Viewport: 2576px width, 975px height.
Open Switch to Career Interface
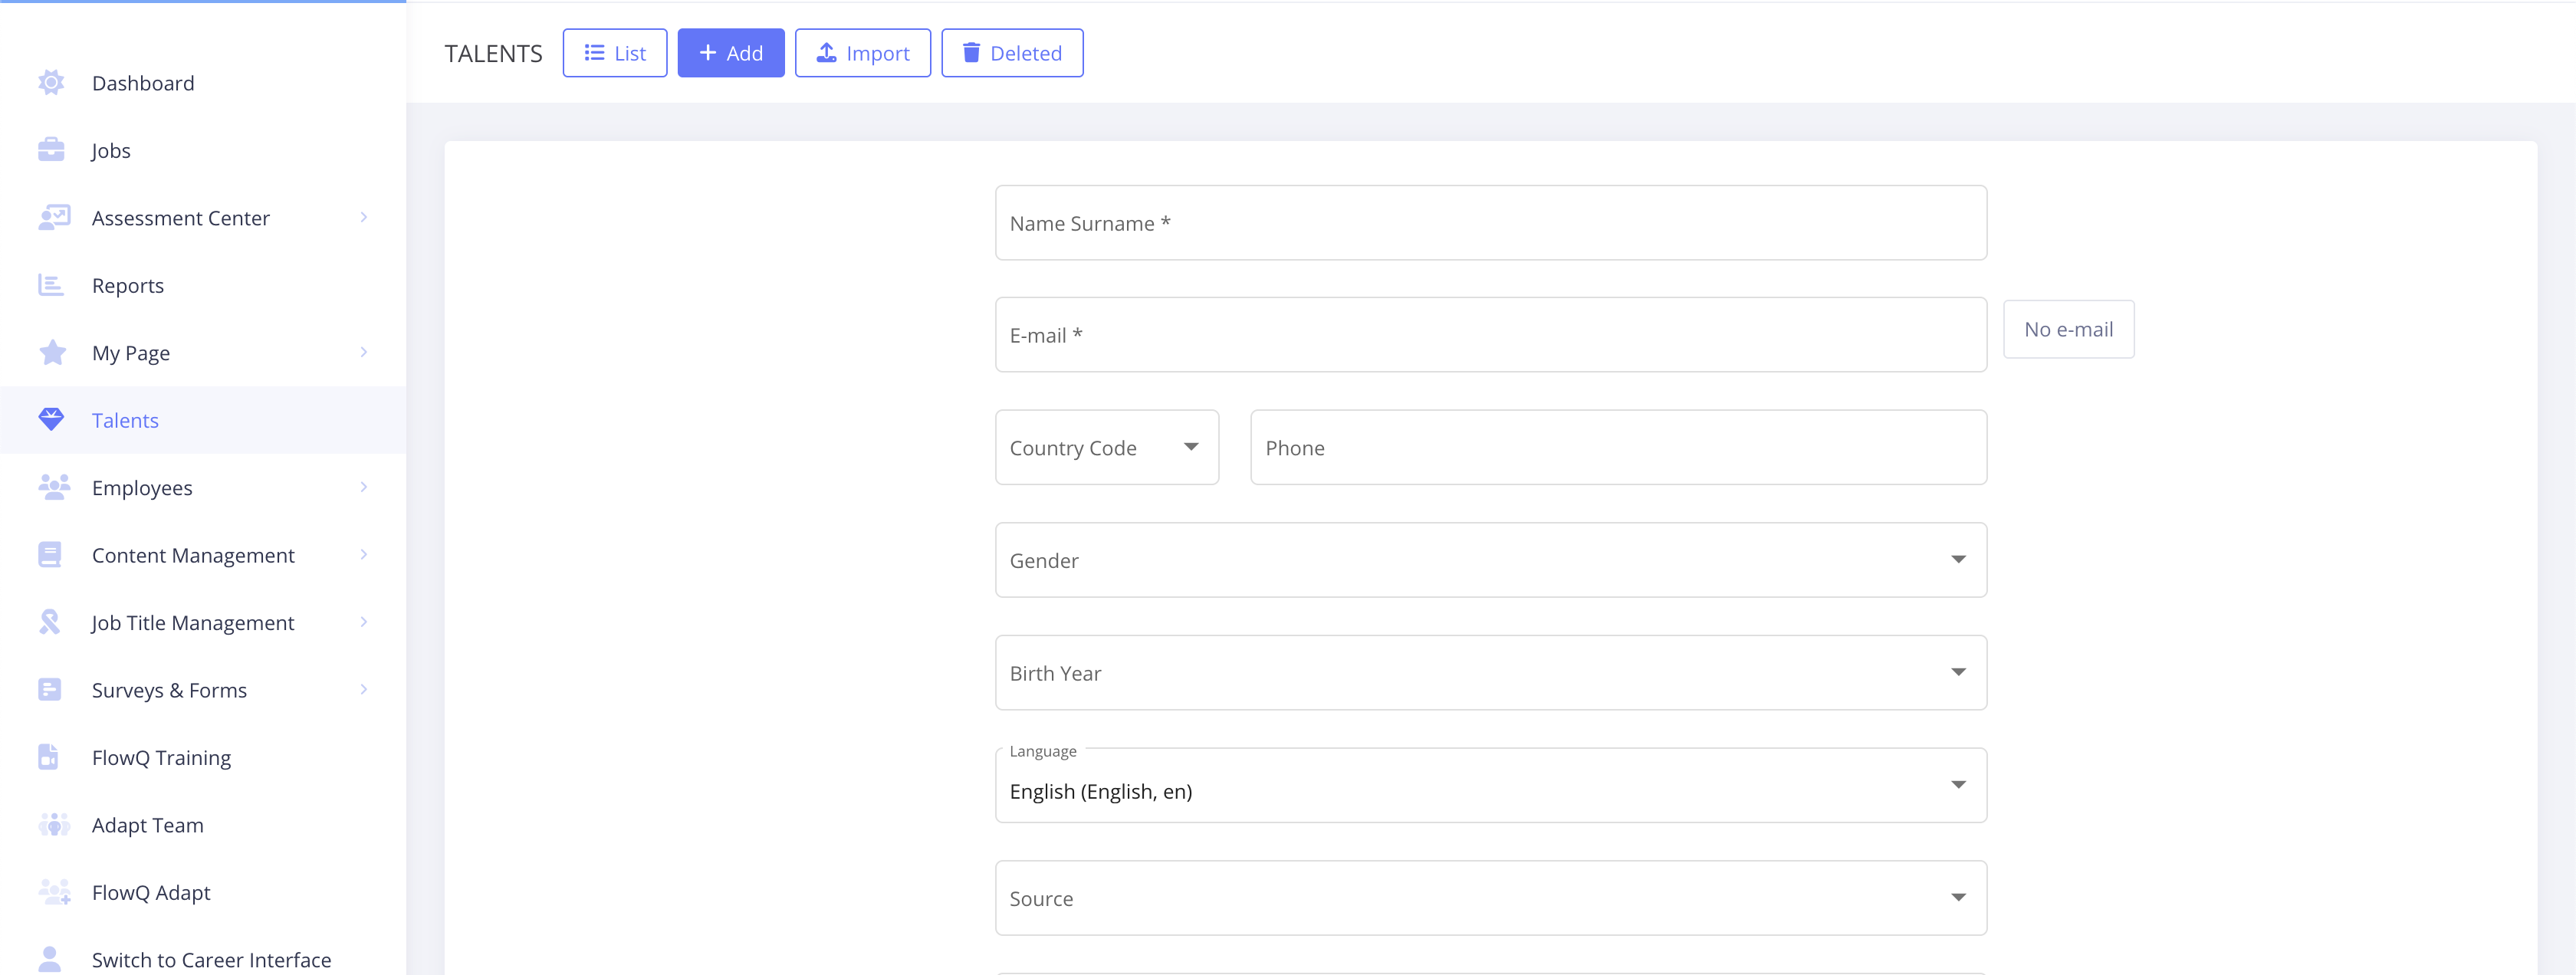point(211,959)
